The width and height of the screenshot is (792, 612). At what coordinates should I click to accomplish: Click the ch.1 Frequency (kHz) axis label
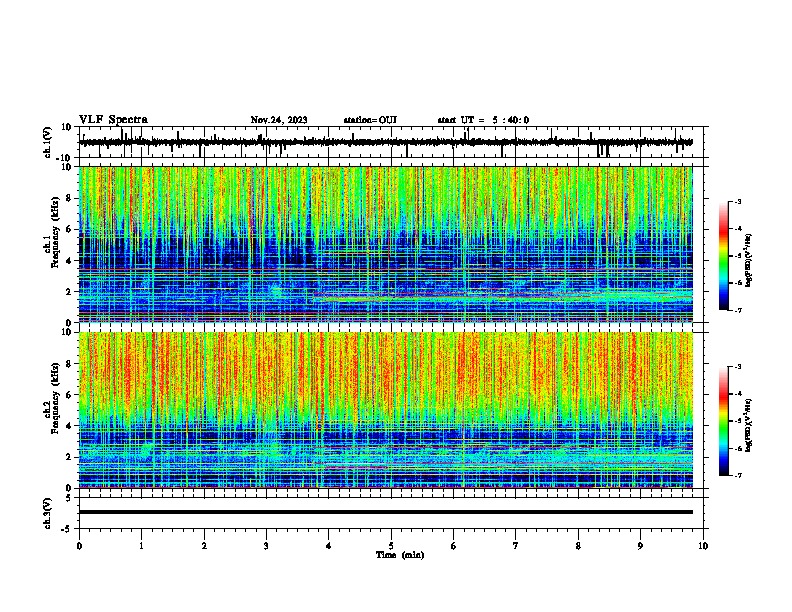(x=52, y=233)
